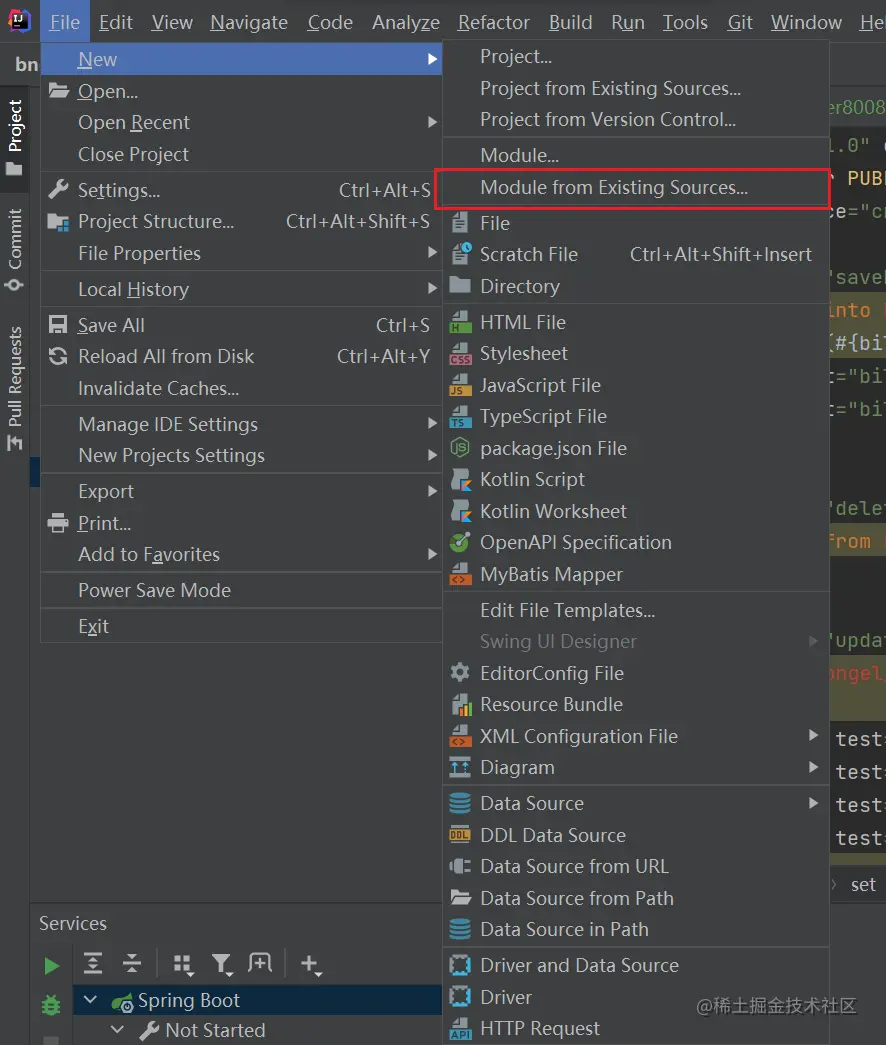886x1045 pixels.
Task: Open the Refactor menu in menu bar
Action: click(494, 22)
